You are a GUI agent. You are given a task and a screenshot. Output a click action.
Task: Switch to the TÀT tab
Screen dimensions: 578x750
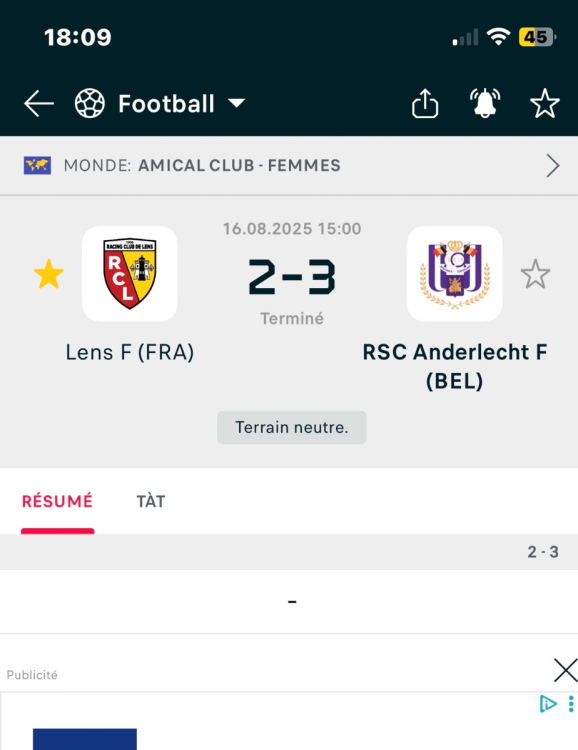151,501
